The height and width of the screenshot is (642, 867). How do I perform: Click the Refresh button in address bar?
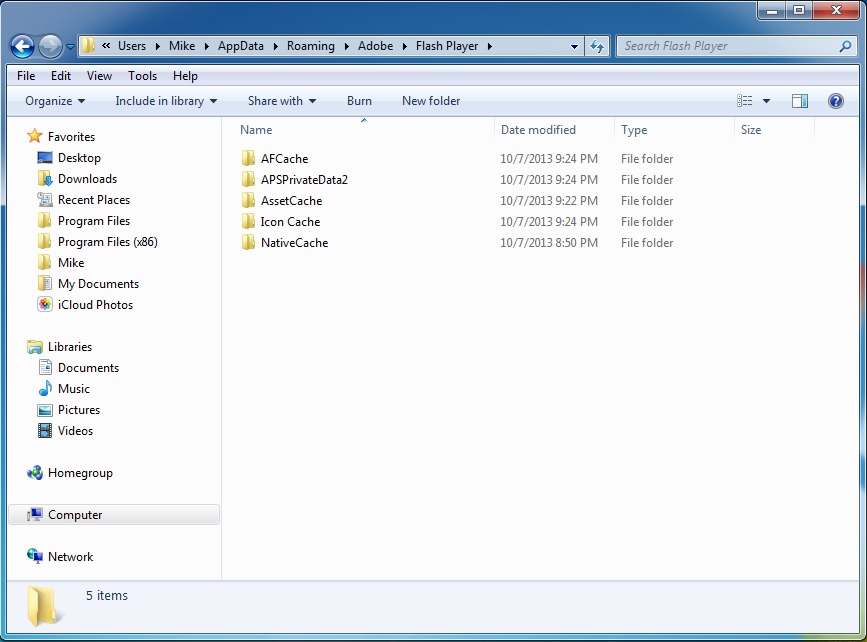click(x=596, y=46)
